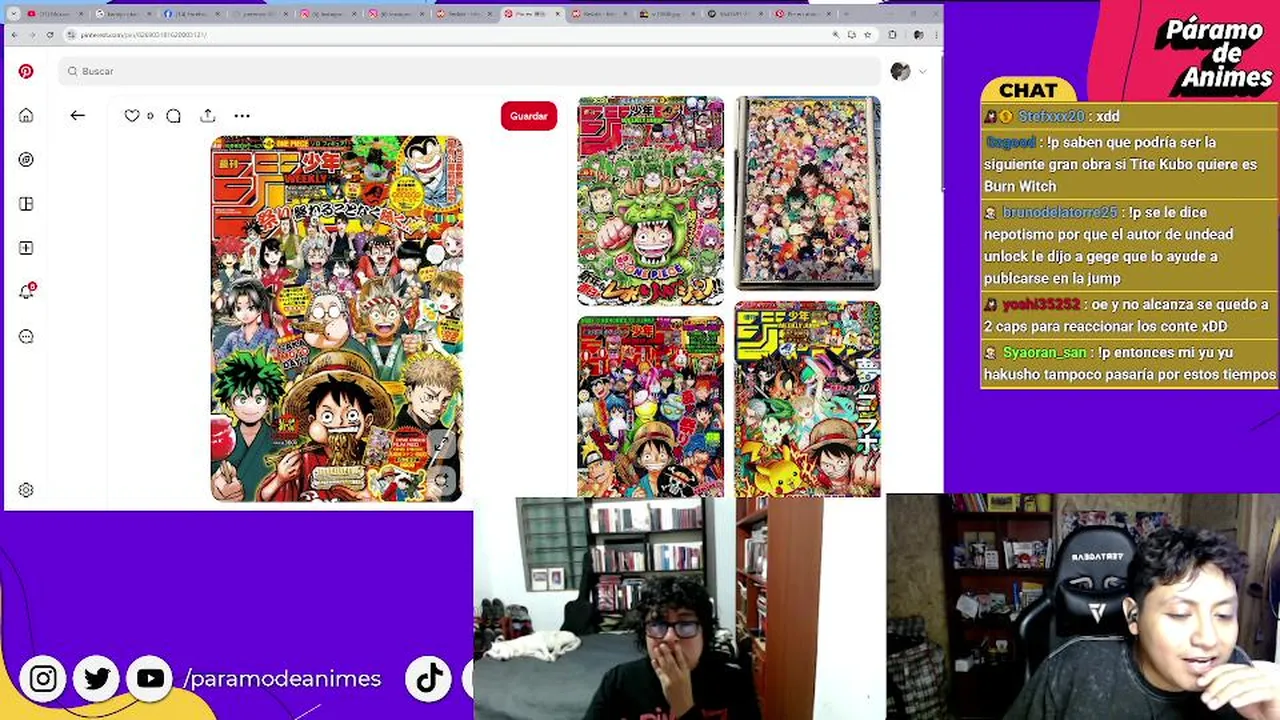Screen dimensions: 1280x720
Task: Open the Explore compass icon in sidebar
Action: click(x=26, y=159)
